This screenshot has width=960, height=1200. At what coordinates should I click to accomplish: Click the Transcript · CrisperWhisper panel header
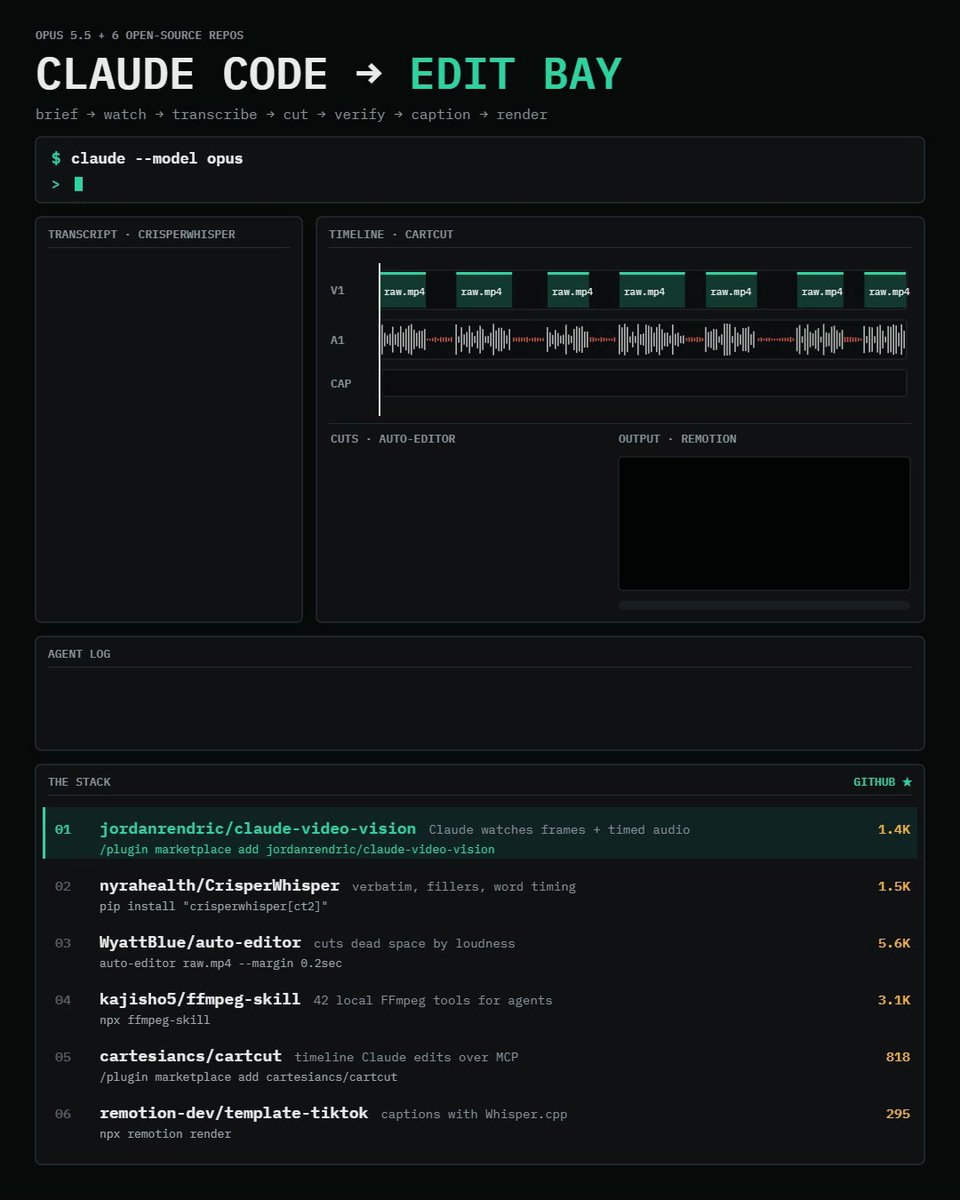[142, 235]
